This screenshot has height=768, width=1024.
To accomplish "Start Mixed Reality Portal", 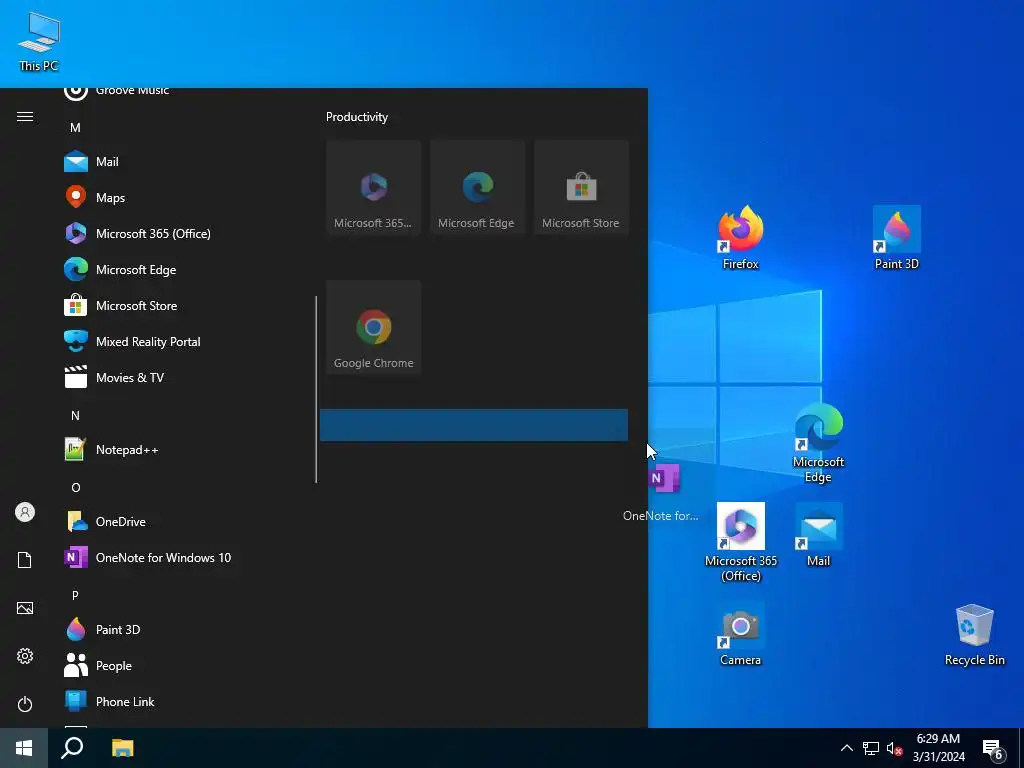I will 183,341.
